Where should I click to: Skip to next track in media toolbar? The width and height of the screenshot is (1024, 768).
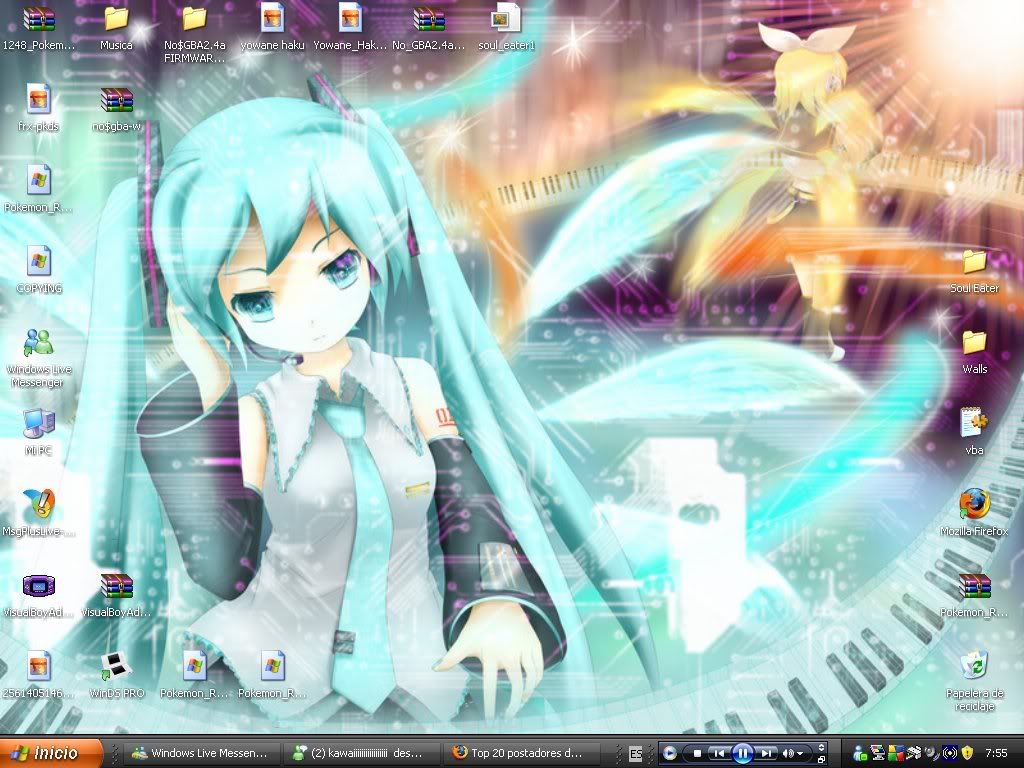coord(766,753)
